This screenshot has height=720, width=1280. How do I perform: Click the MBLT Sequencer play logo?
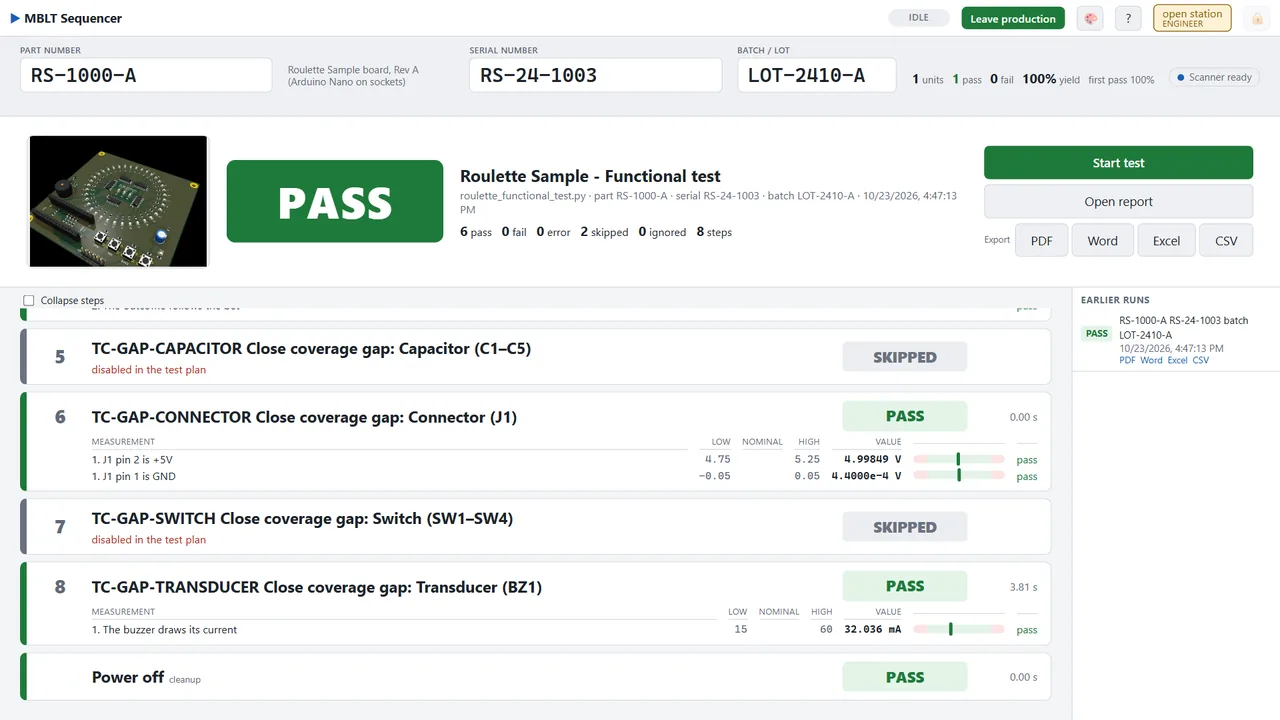[x=15, y=18]
